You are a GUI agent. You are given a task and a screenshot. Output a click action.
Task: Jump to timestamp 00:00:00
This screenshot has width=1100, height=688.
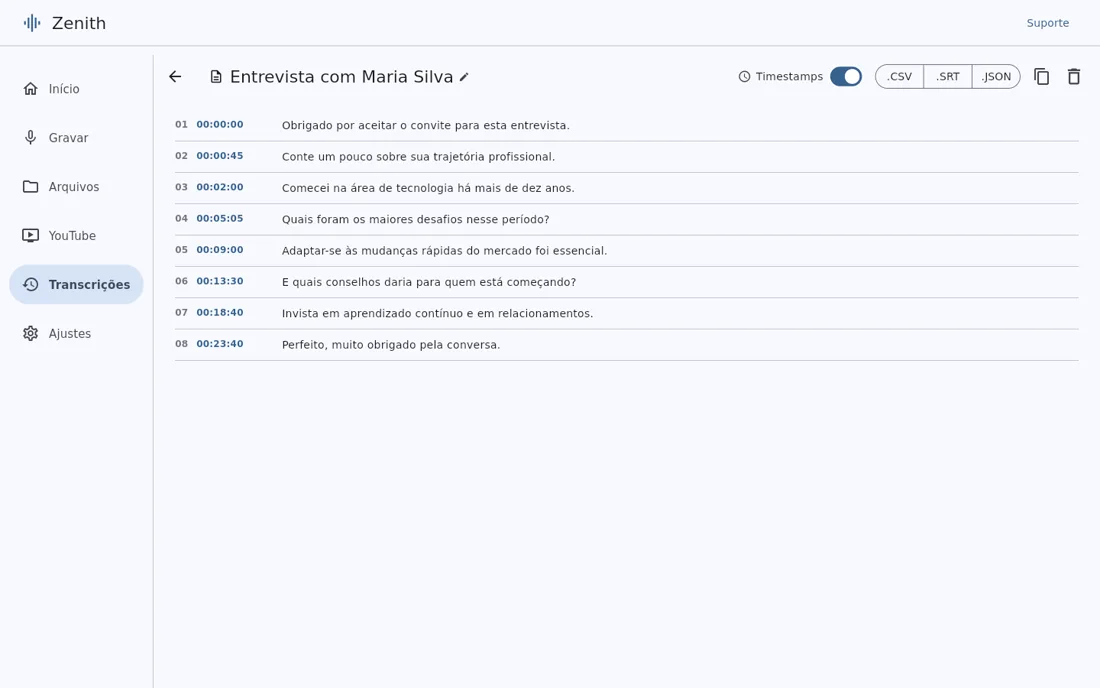coord(220,124)
